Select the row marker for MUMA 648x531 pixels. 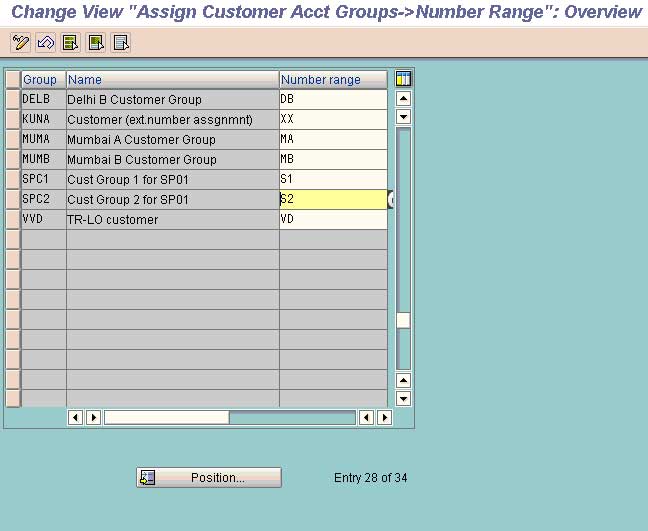click(x=13, y=139)
